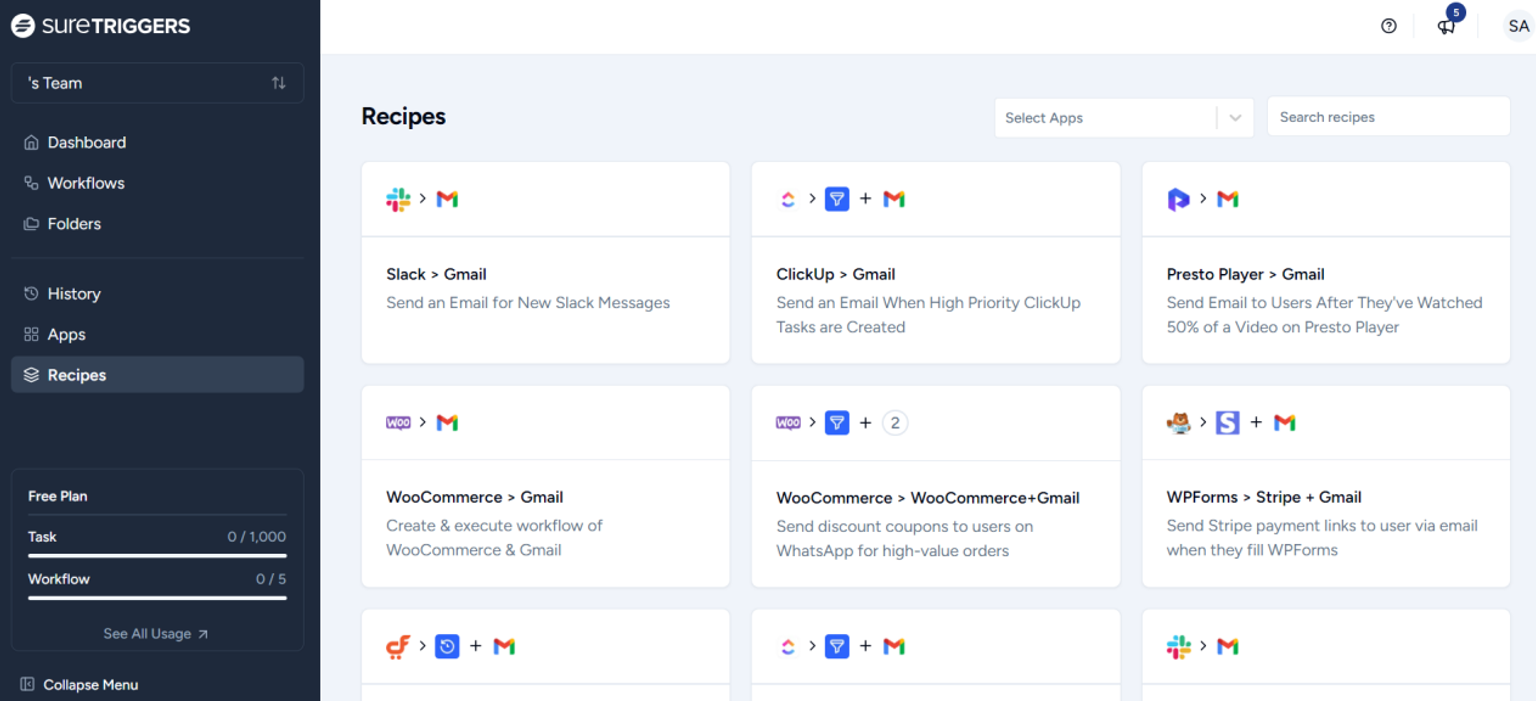The width and height of the screenshot is (1536, 701).
Task: Click the Workflow usage progress bar
Action: click(157, 598)
